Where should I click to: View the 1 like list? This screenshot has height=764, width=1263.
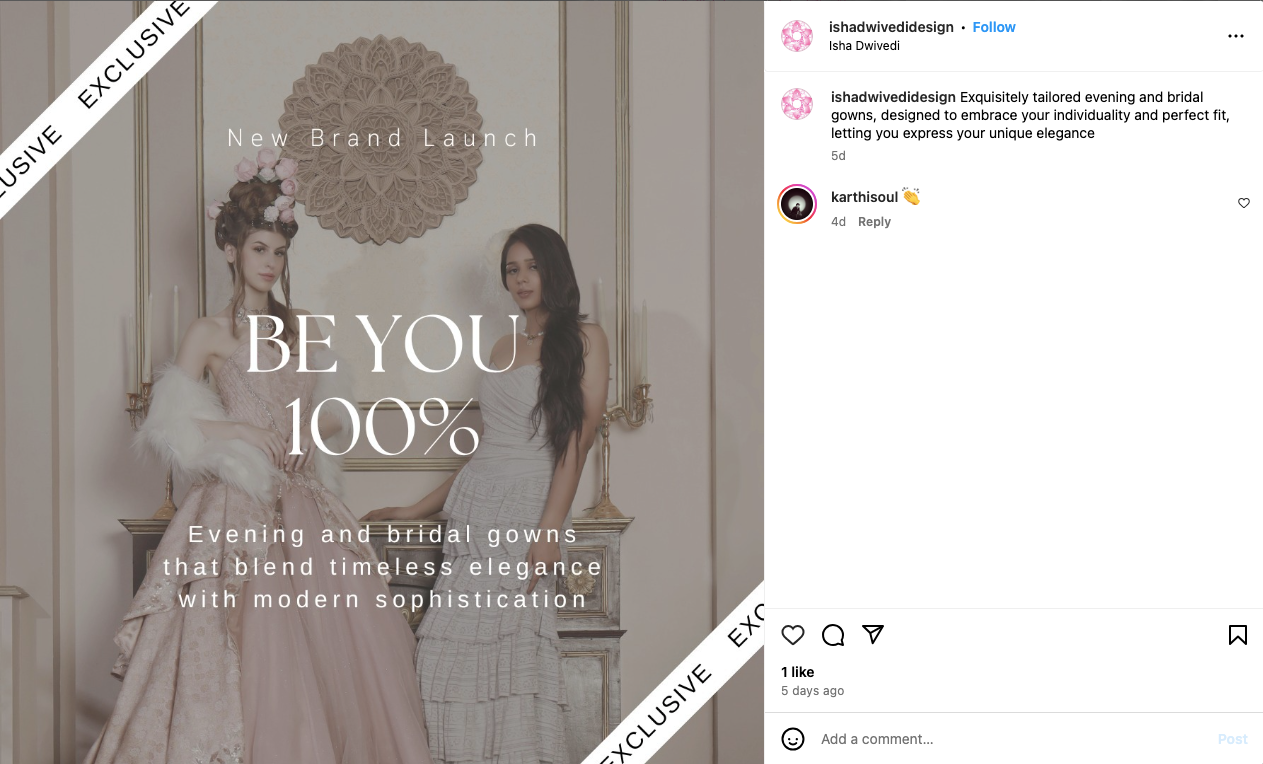tap(797, 672)
